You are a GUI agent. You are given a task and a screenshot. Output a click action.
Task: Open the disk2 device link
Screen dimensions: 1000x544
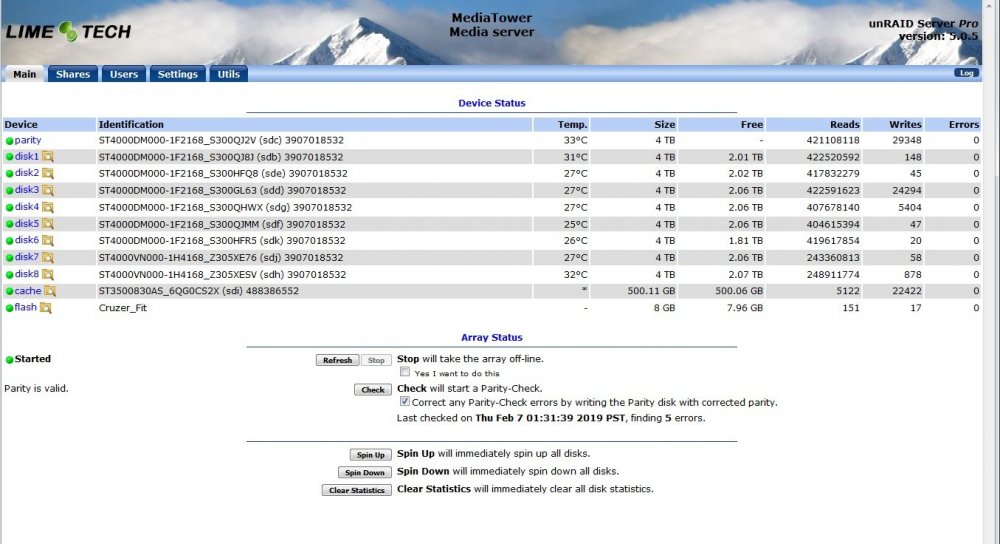27,173
